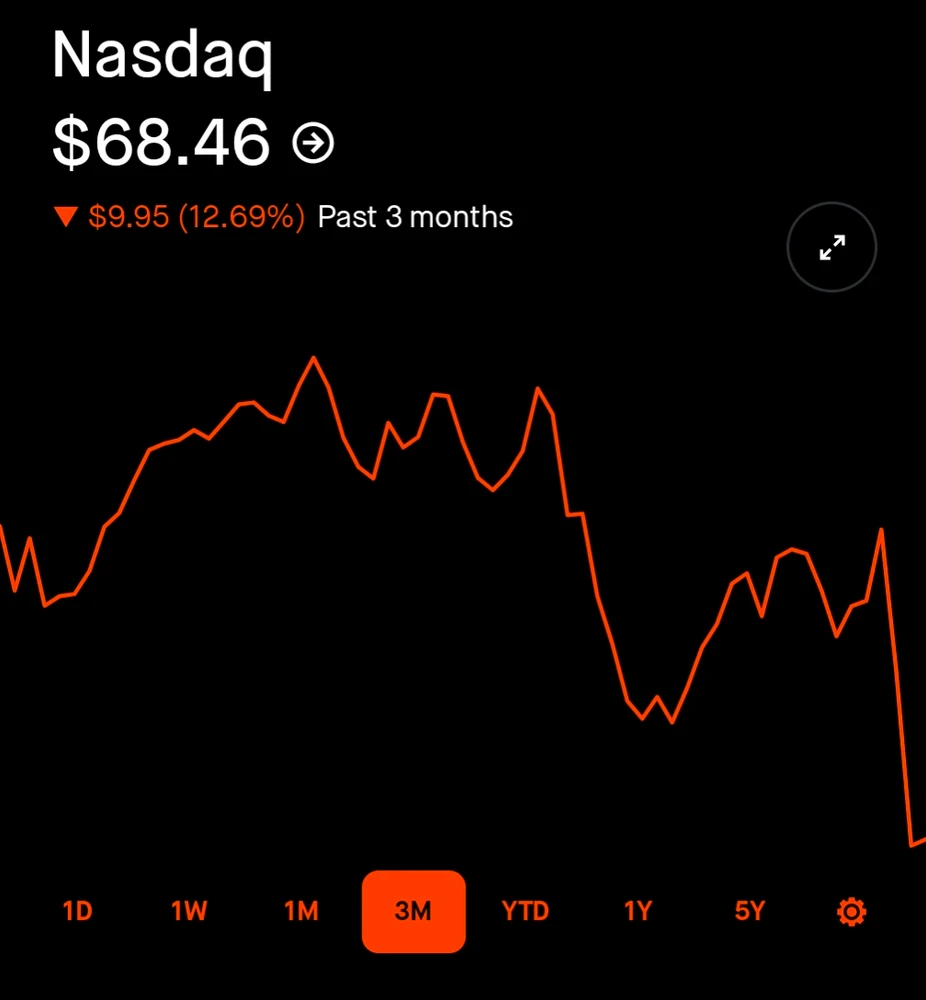The width and height of the screenshot is (926, 1000).
Task: Click the lowest point at chart's end
Action: (x=912, y=845)
